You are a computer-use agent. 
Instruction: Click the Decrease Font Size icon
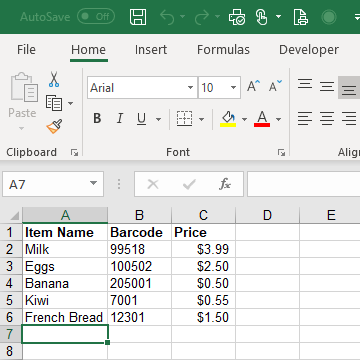point(275,86)
